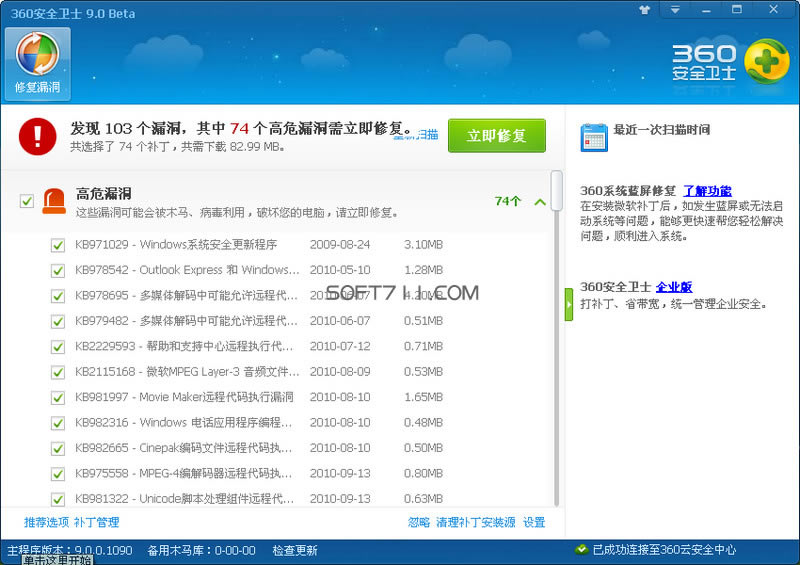
Task: Open the title bar dropdown menu icon
Action: point(675,10)
